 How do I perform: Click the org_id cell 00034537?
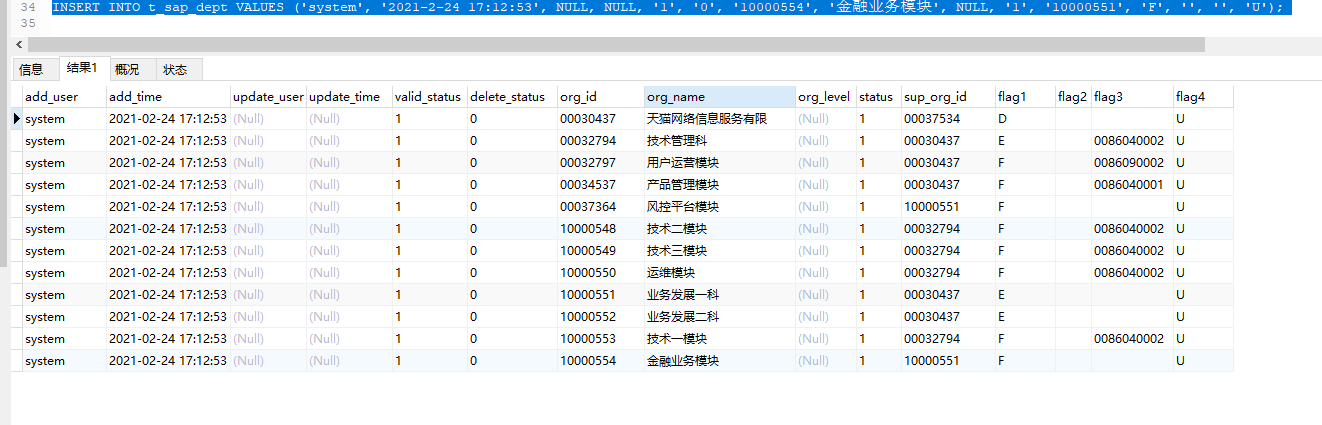coord(600,185)
